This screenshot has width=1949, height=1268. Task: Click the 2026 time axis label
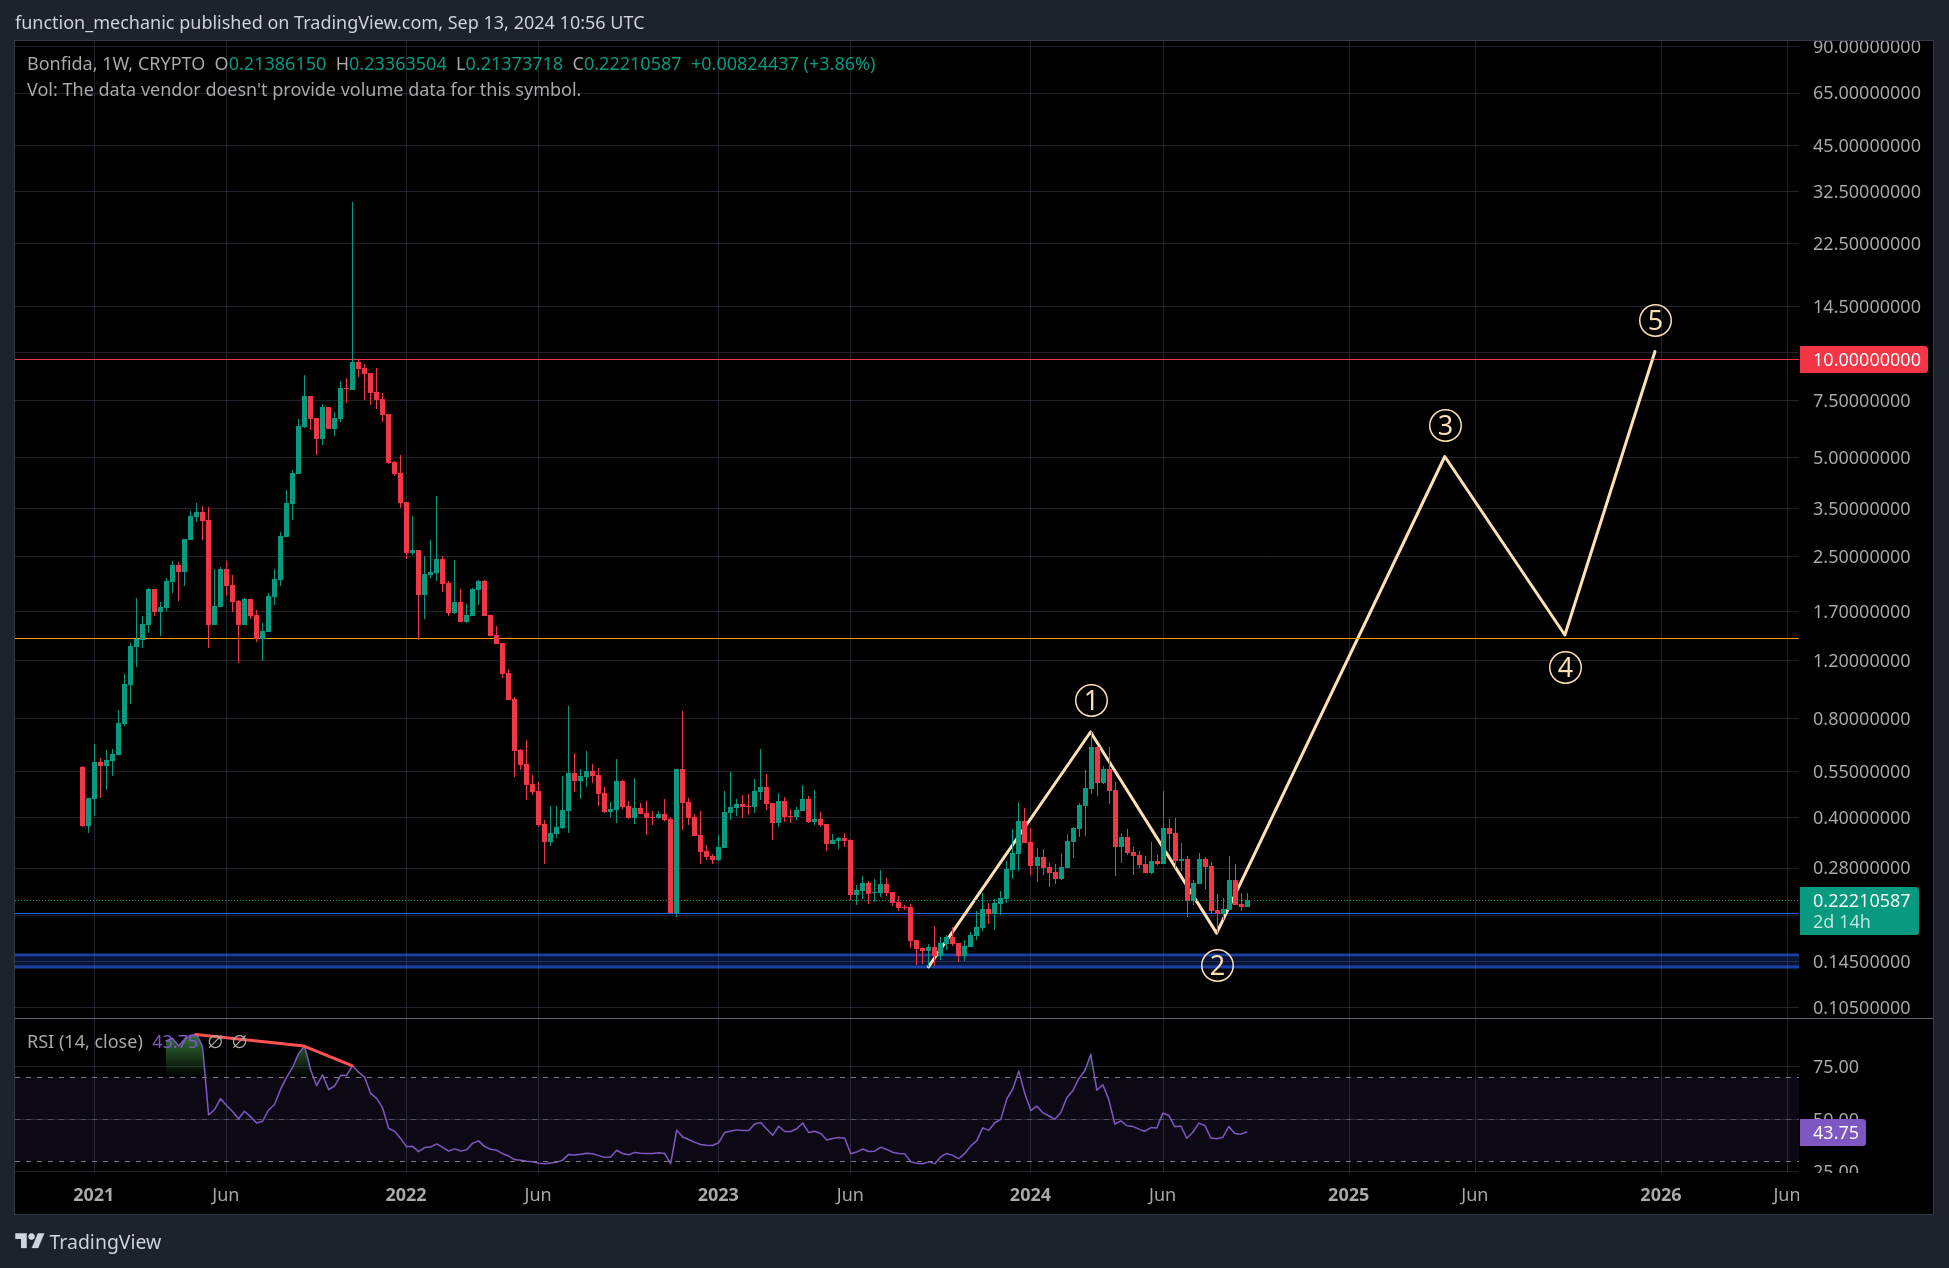click(1660, 1195)
